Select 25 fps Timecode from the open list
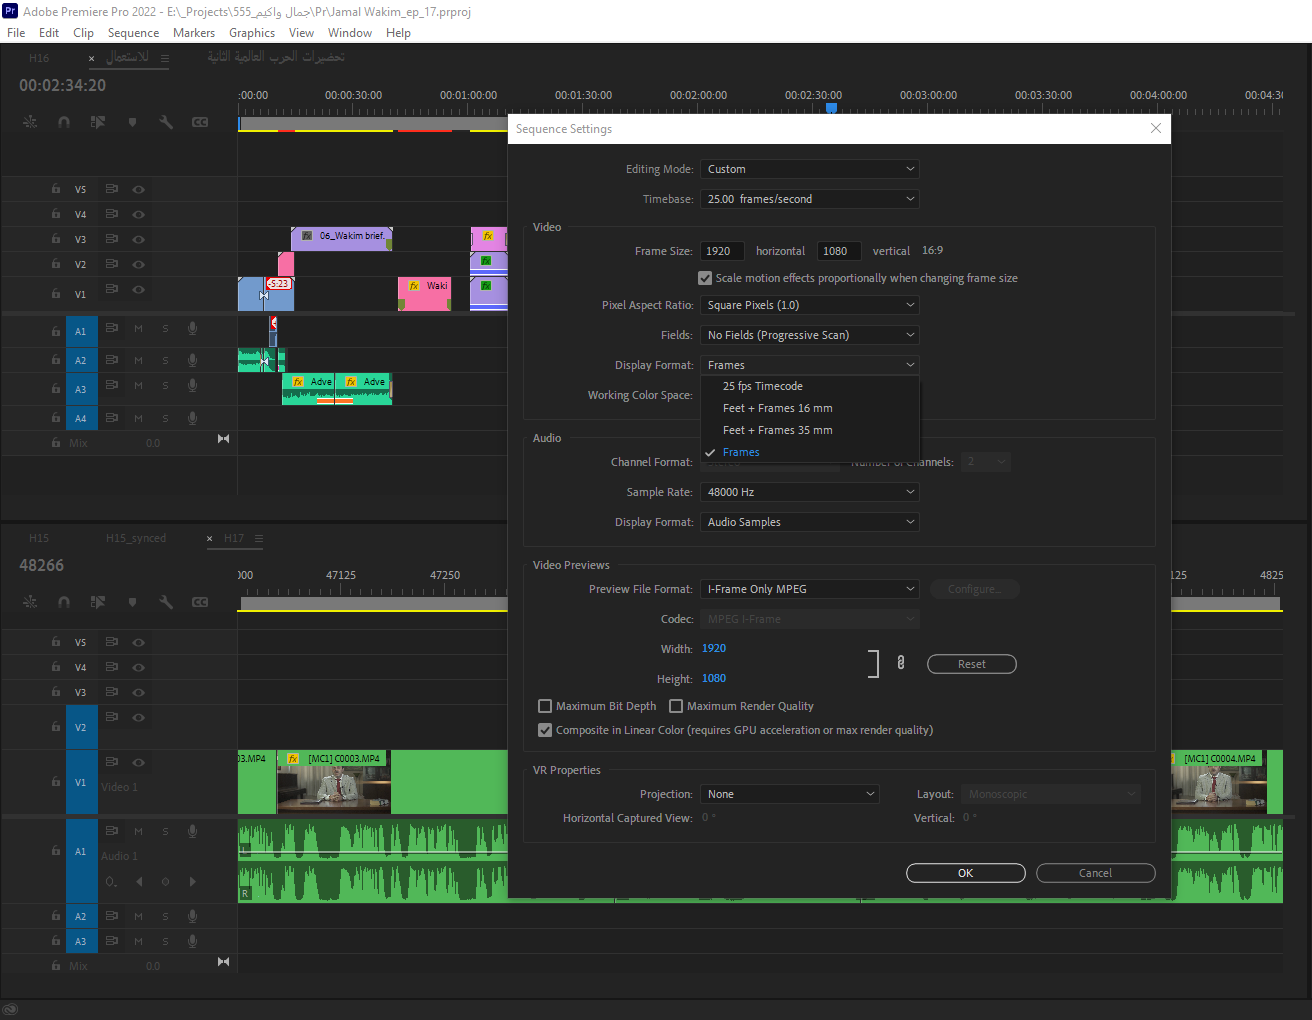1312x1020 pixels. pyautogui.click(x=762, y=385)
